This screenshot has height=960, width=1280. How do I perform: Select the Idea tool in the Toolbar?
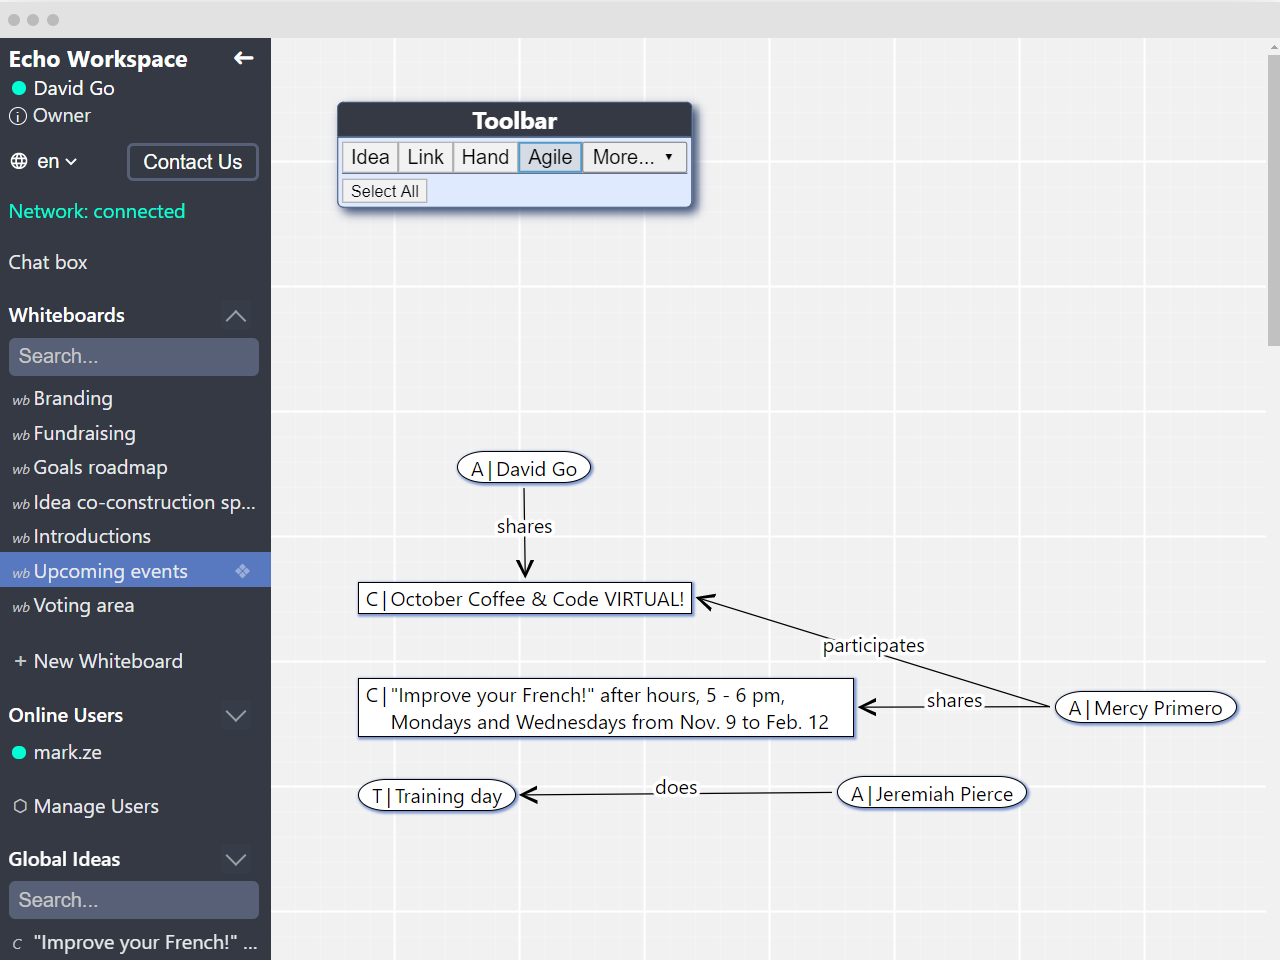point(370,157)
